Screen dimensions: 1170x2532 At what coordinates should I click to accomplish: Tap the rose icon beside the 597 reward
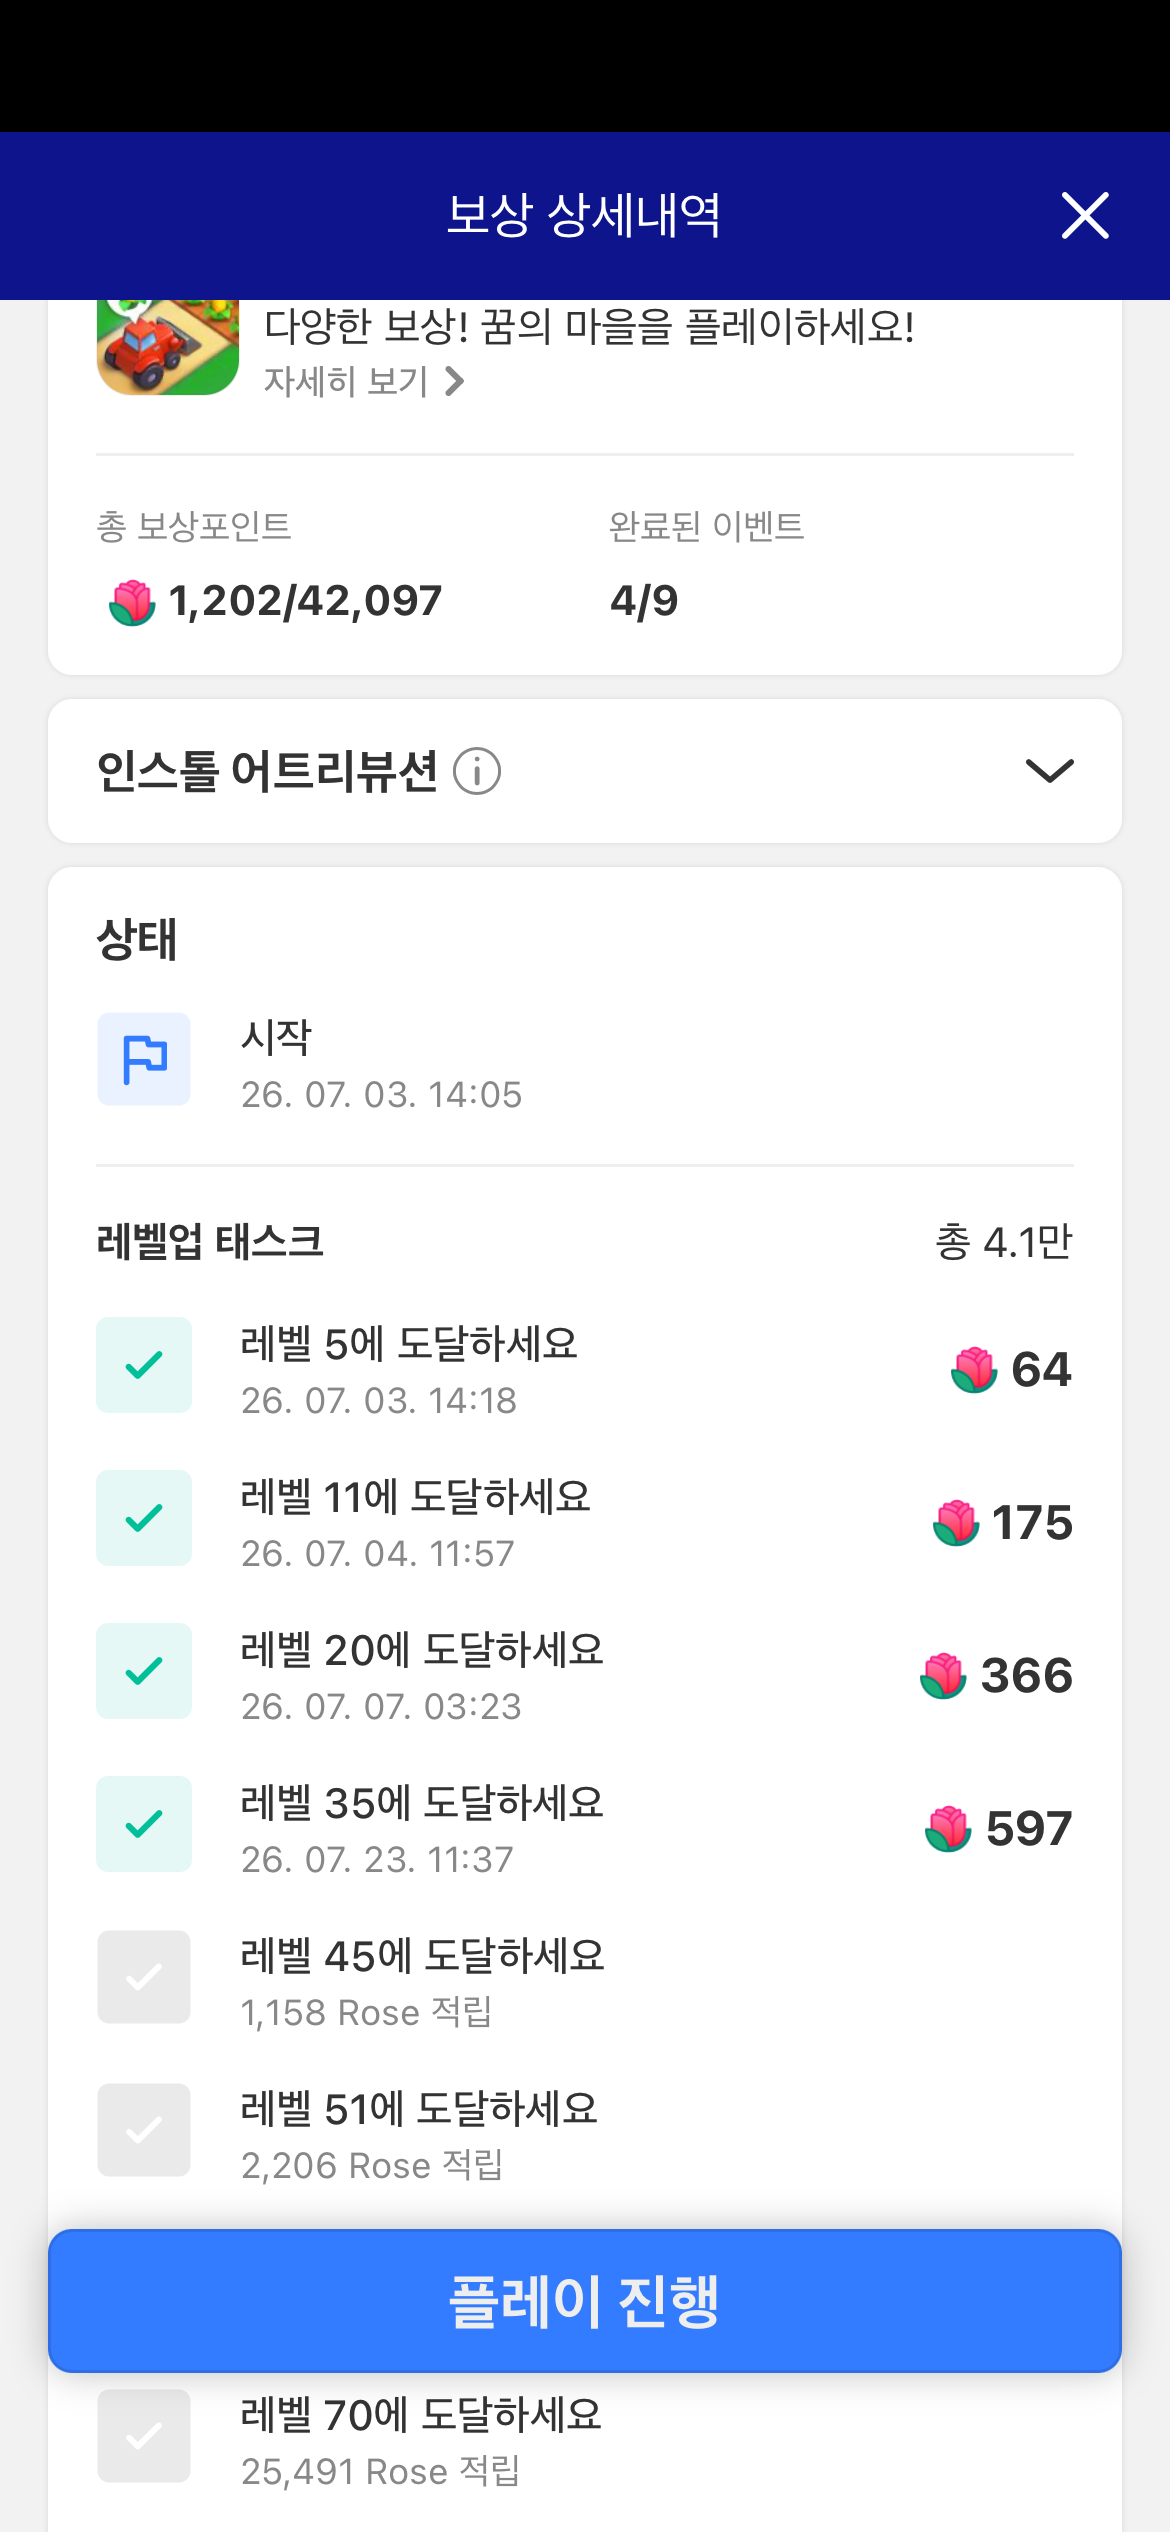coord(948,1828)
